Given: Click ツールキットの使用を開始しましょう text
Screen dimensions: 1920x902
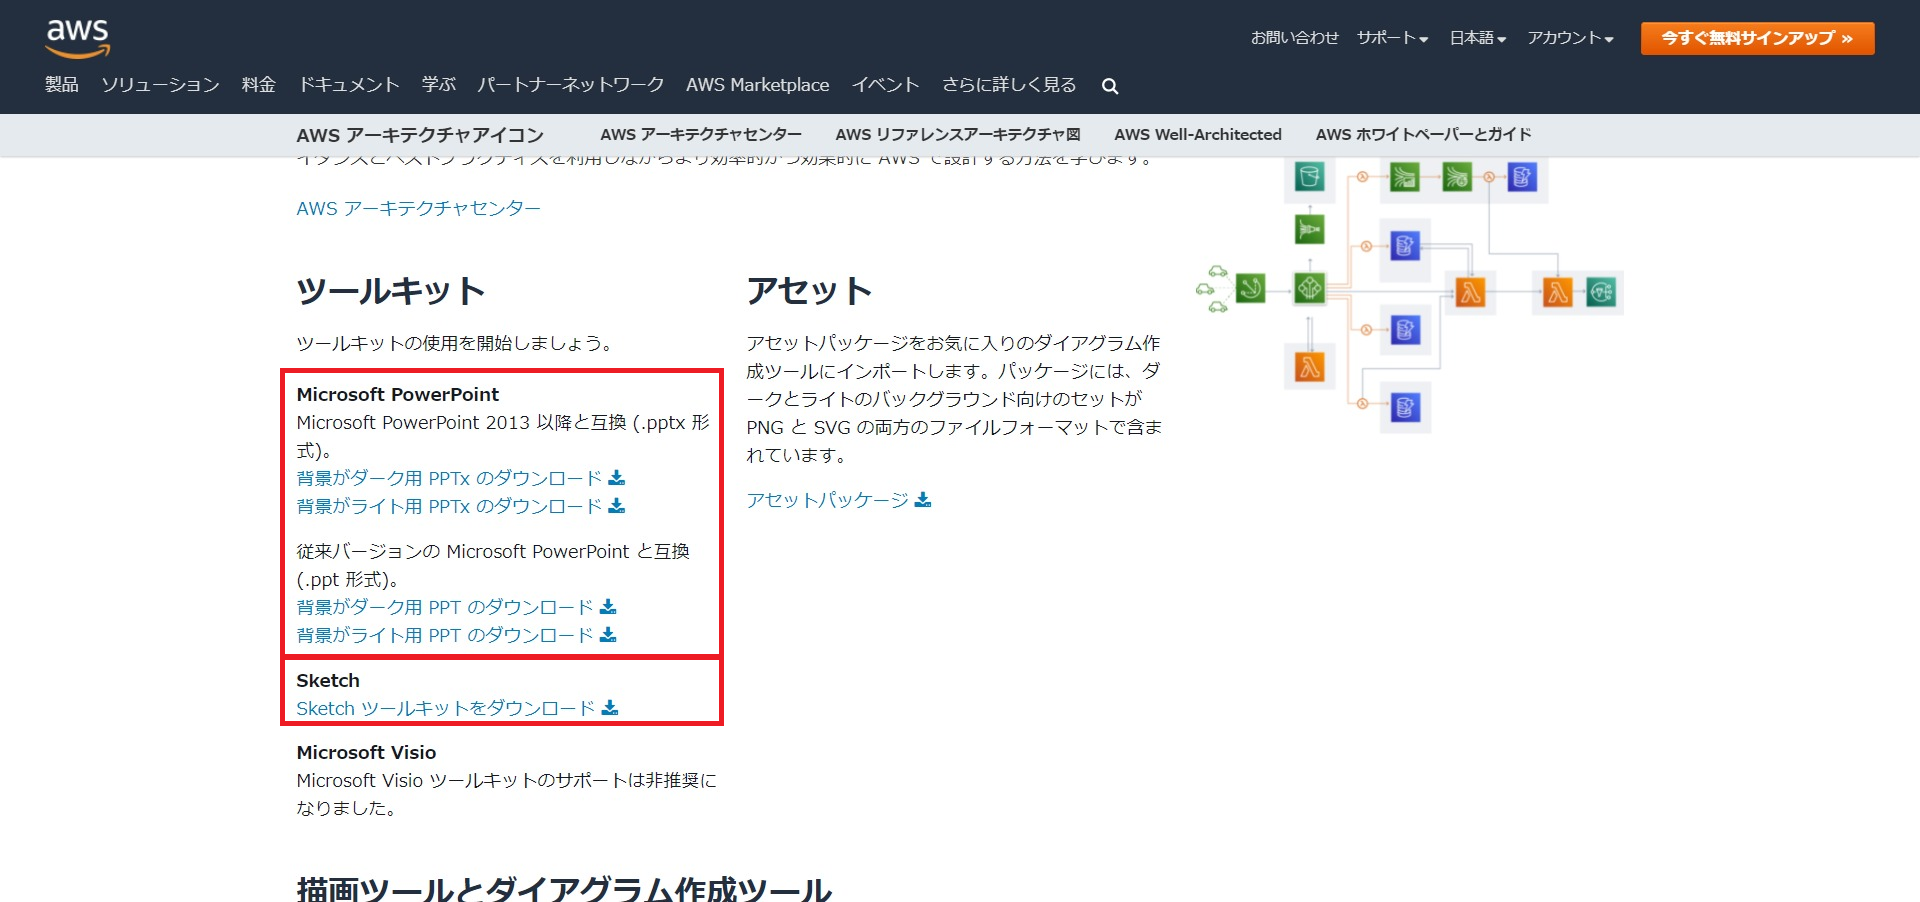Looking at the screenshot, I should click(x=454, y=343).
